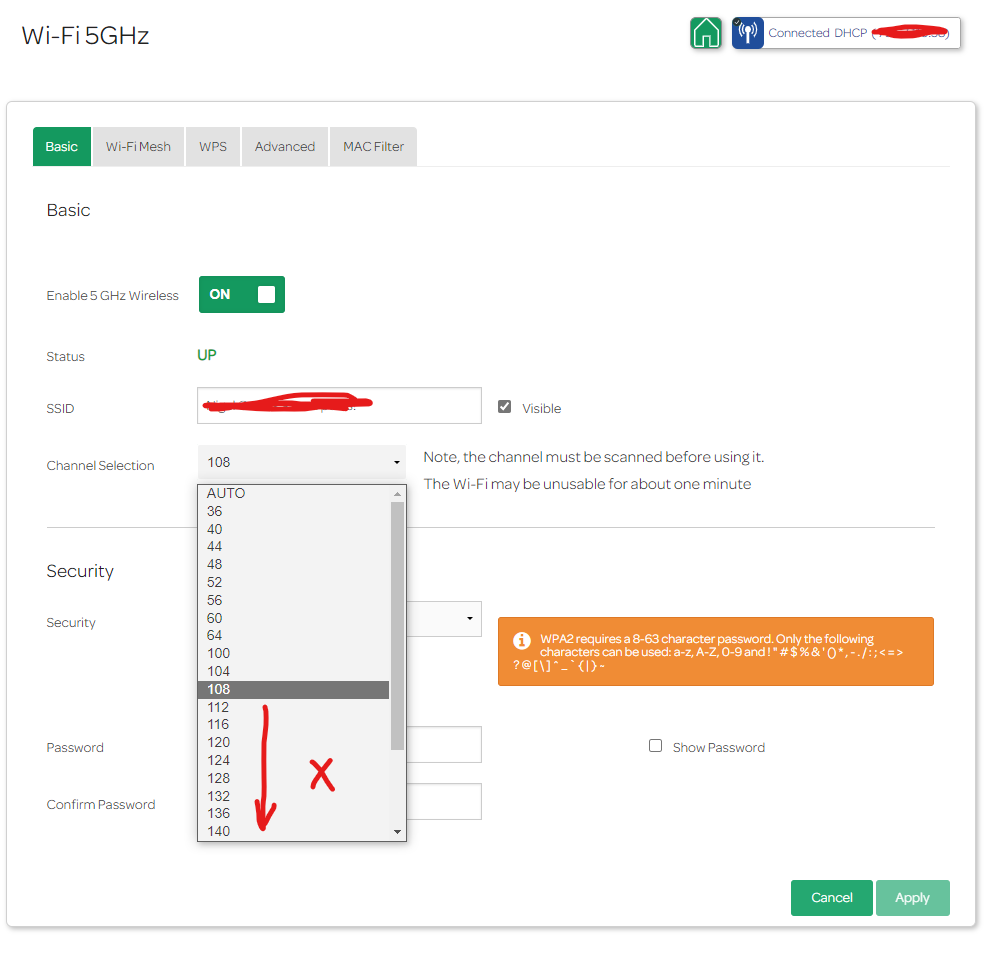Click the Apply button
1002x956 pixels.
tap(911, 898)
